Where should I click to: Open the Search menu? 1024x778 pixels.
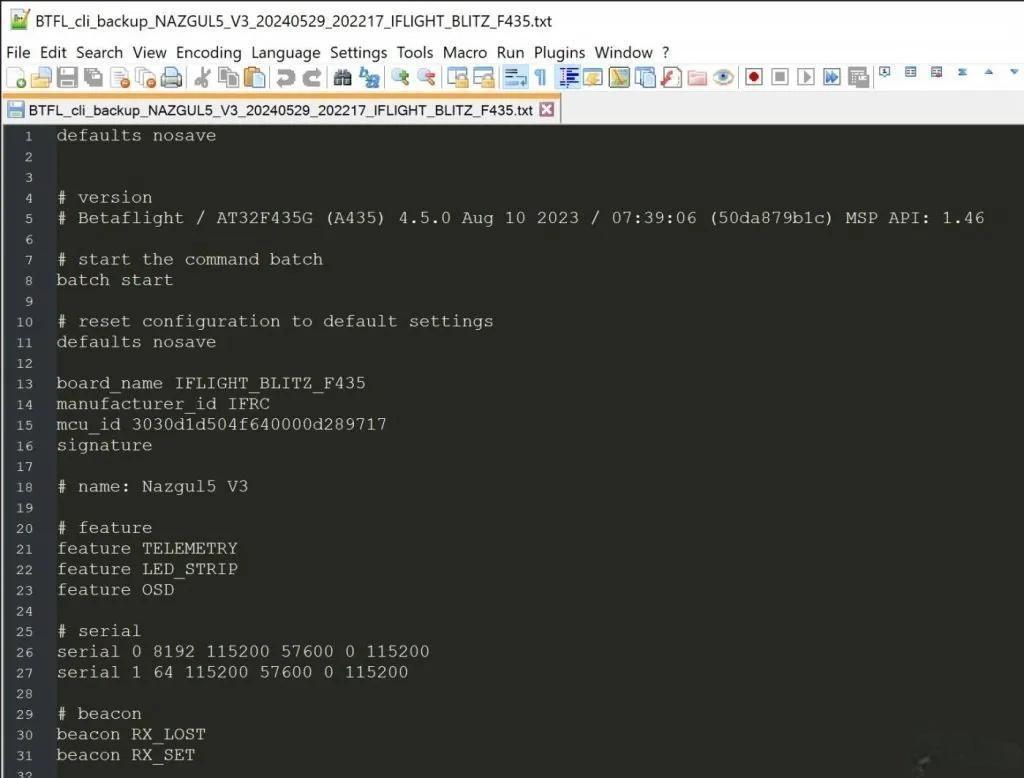coord(99,52)
